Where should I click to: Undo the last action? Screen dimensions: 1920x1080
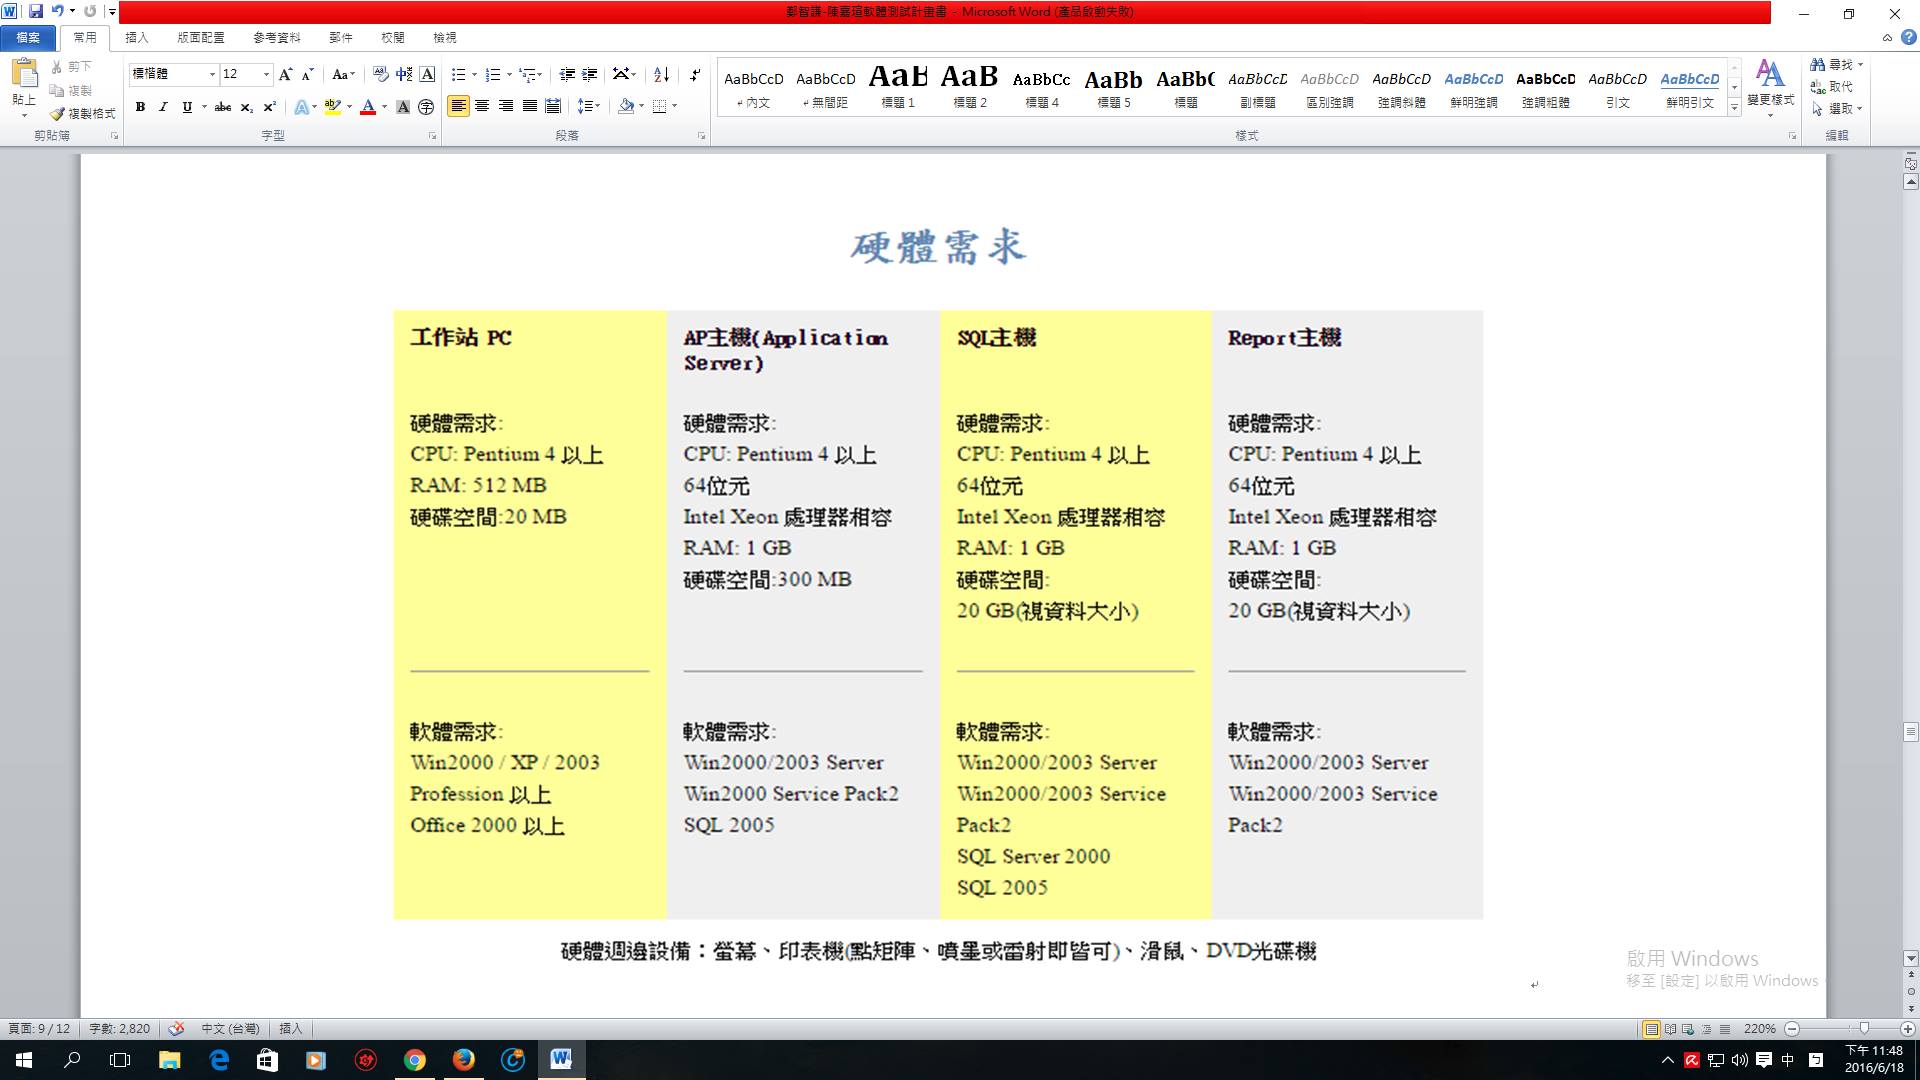click(x=57, y=11)
